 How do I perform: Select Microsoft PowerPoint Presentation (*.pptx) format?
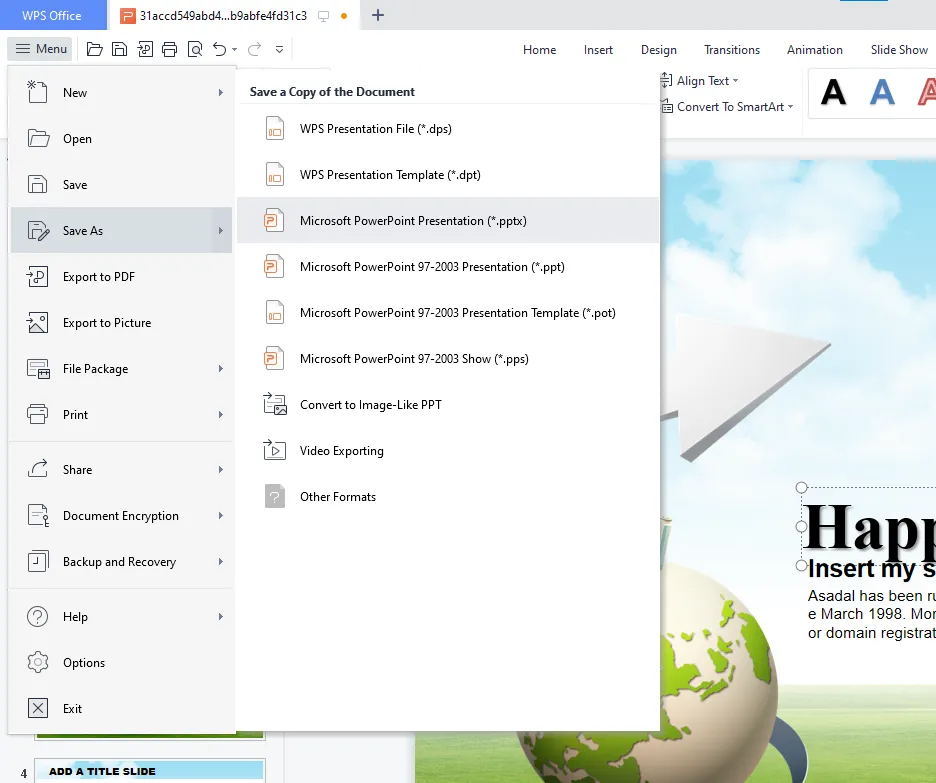[412, 221]
